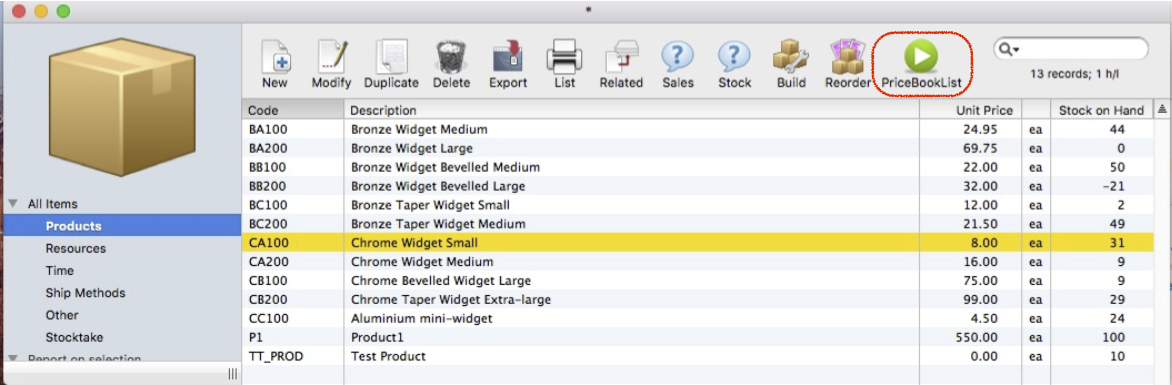Click the column chooser triangle beside Stock on Hand
The image size is (1172, 385).
pos(1162,110)
